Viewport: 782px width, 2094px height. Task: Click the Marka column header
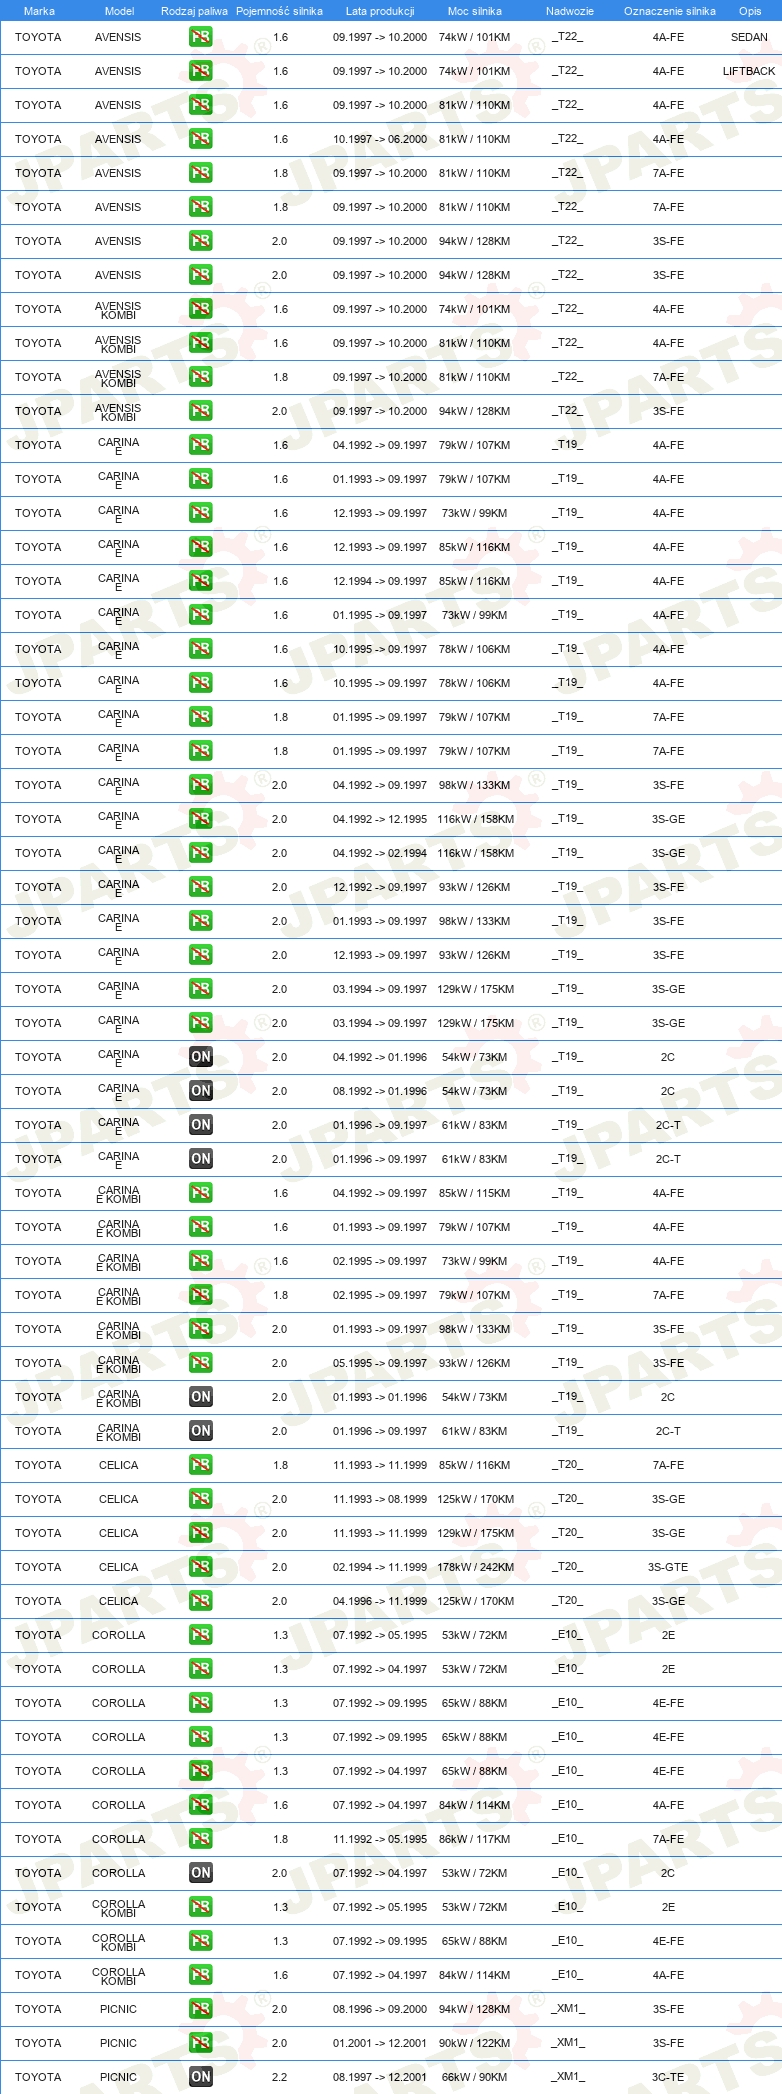click(39, 11)
